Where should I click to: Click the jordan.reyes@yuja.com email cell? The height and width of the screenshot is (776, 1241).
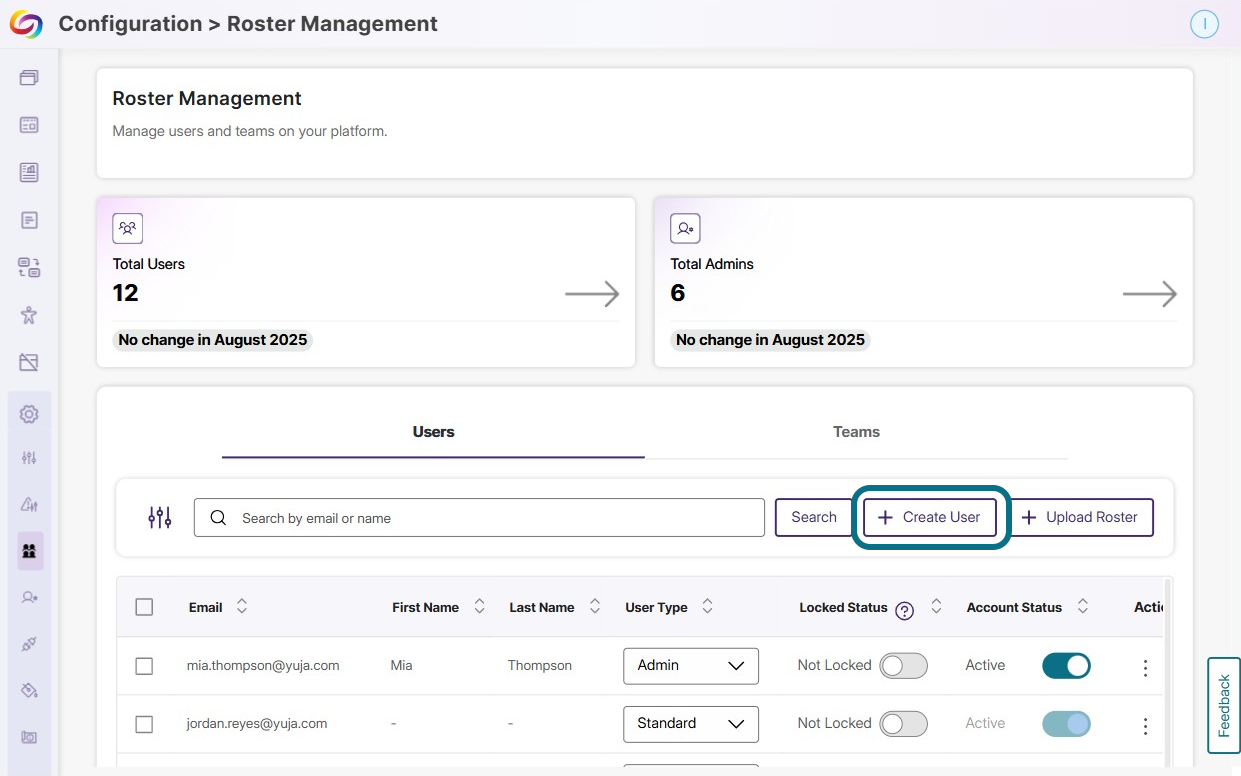tap(256, 723)
